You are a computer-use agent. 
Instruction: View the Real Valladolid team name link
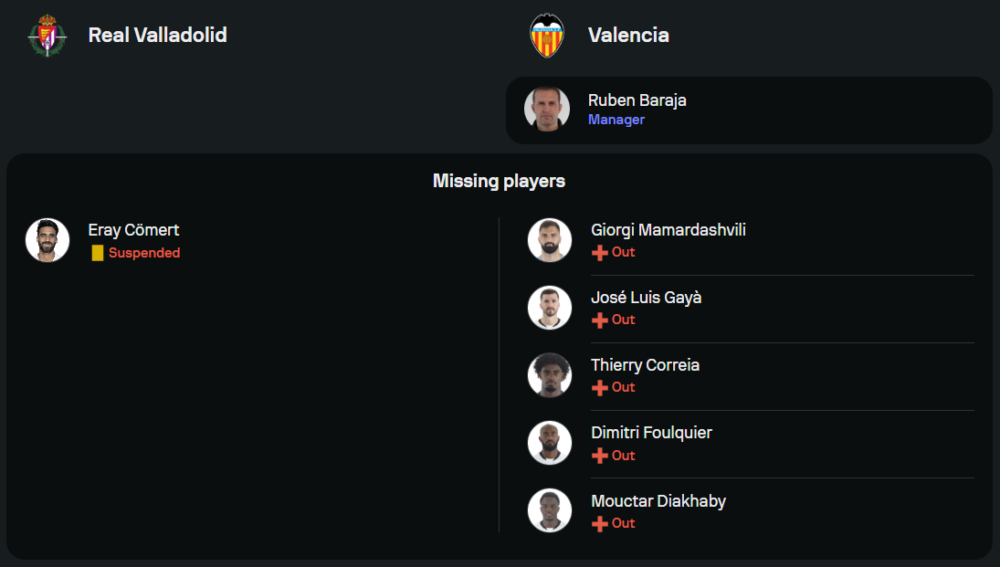pyautogui.click(x=157, y=35)
